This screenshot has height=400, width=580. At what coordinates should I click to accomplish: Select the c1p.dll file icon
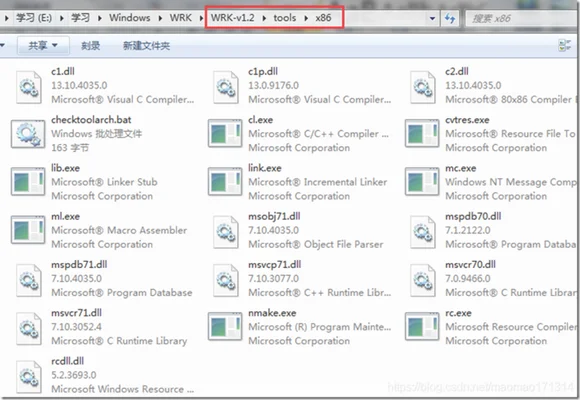coord(226,87)
